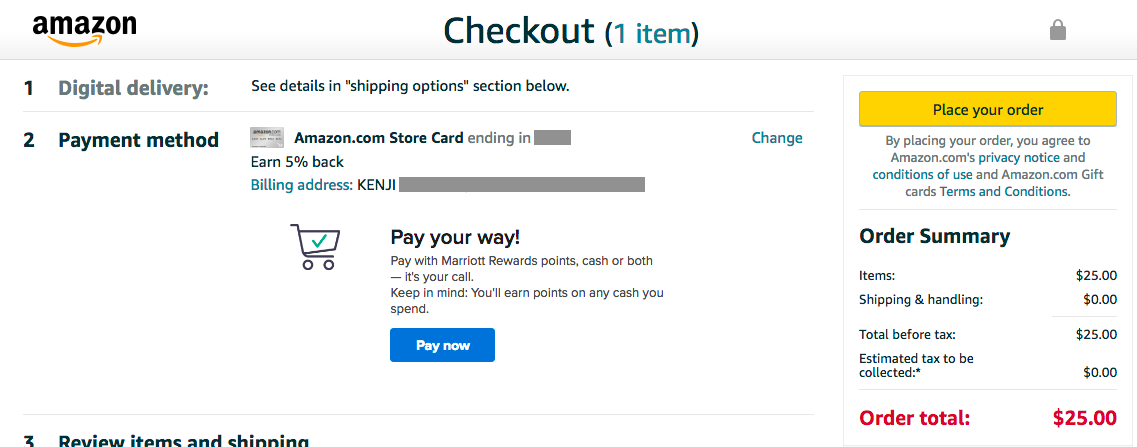Viewport: 1137px width, 447px height.
Task: Change the payment method
Action: [x=777, y=138]
